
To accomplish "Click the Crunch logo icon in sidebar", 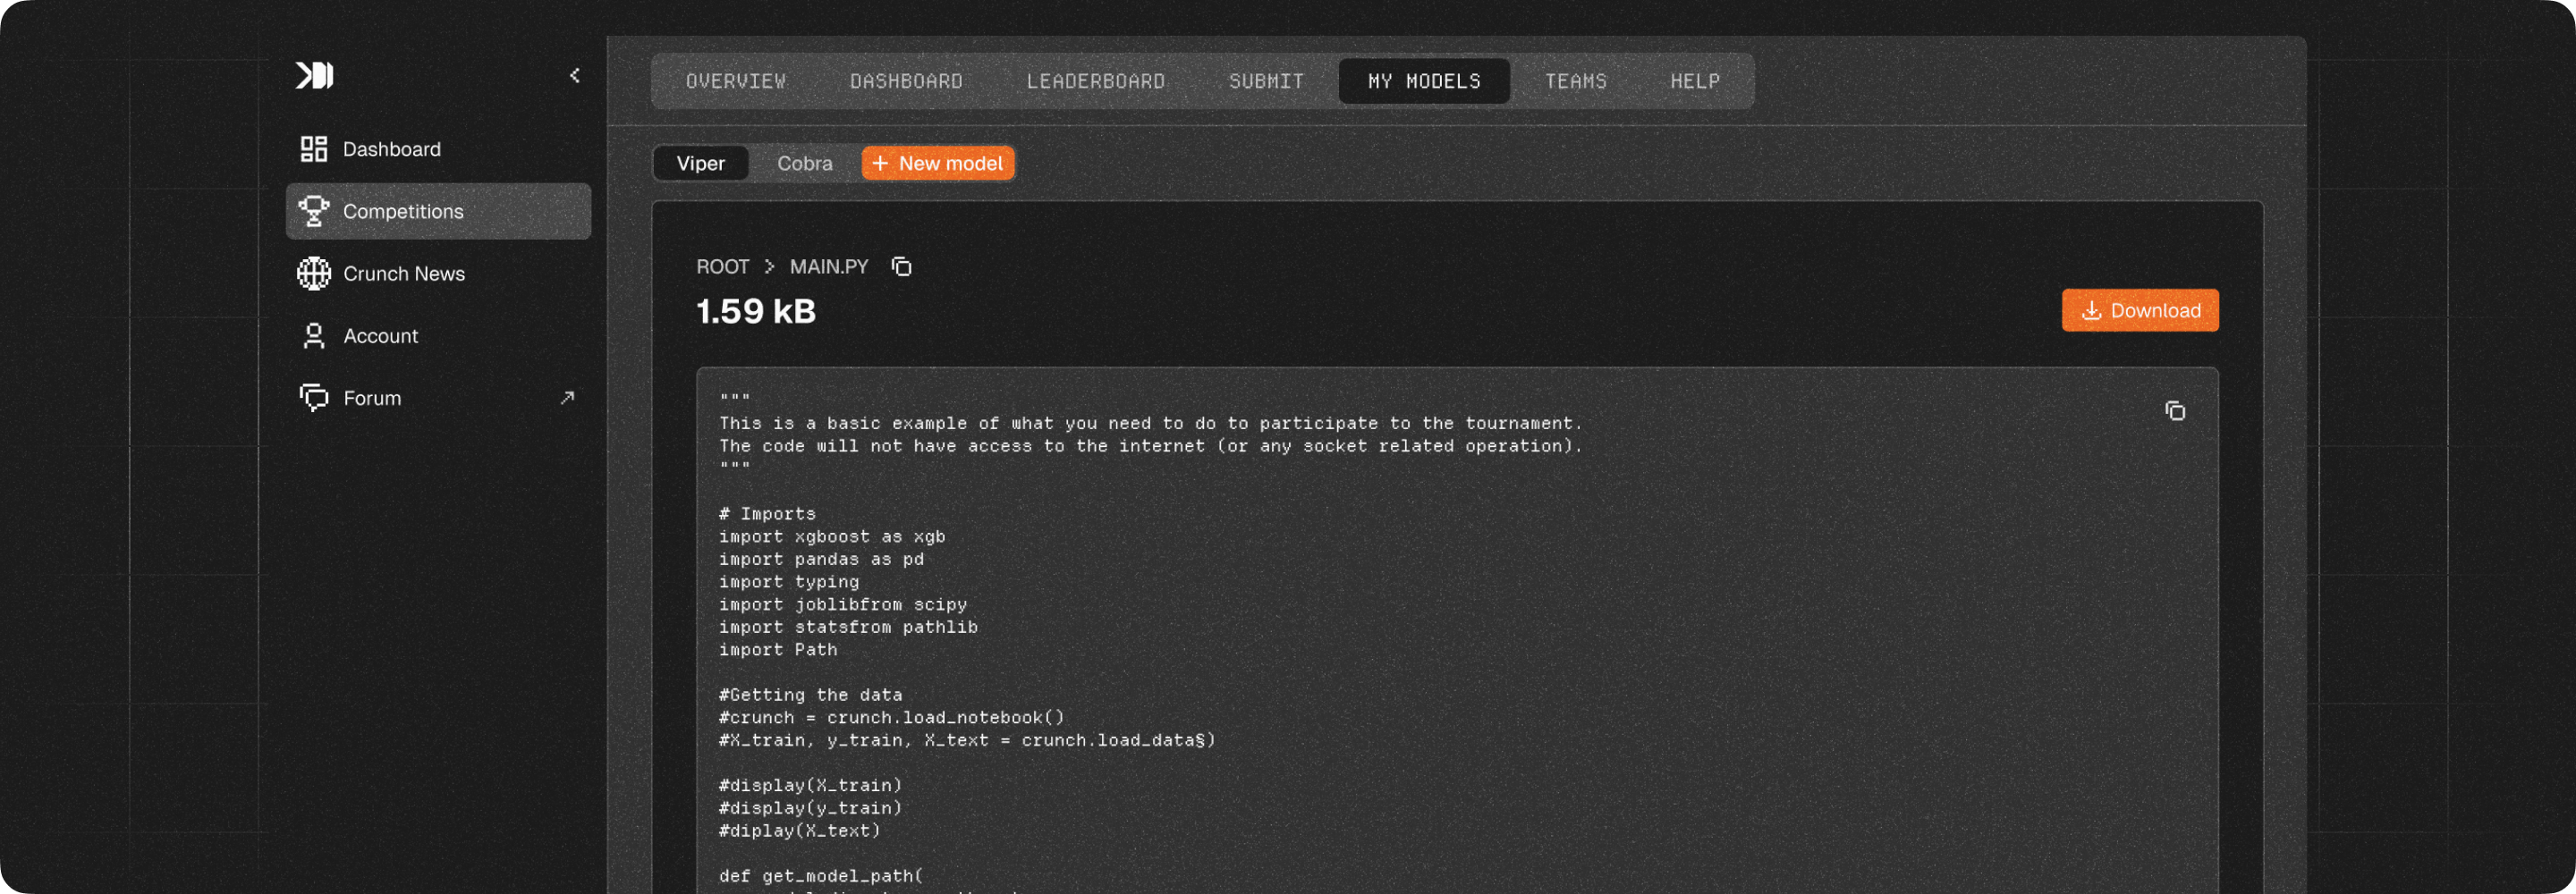I will tap(314, 76).
